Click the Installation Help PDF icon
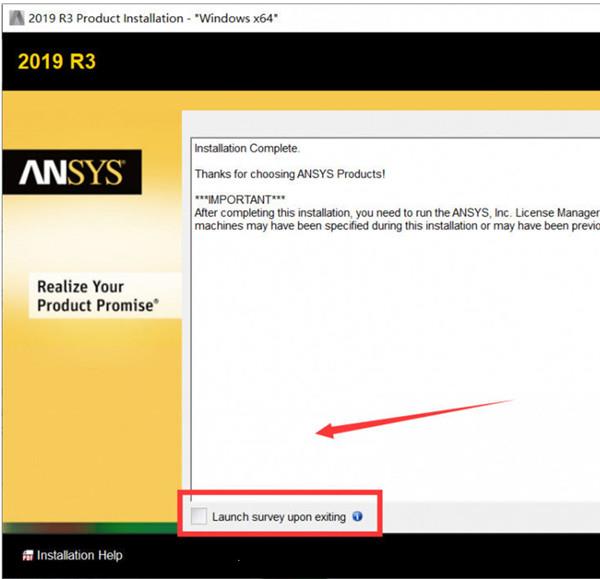Image resolution: width=600 pixels, height=579 pixels. pos(28,555)
